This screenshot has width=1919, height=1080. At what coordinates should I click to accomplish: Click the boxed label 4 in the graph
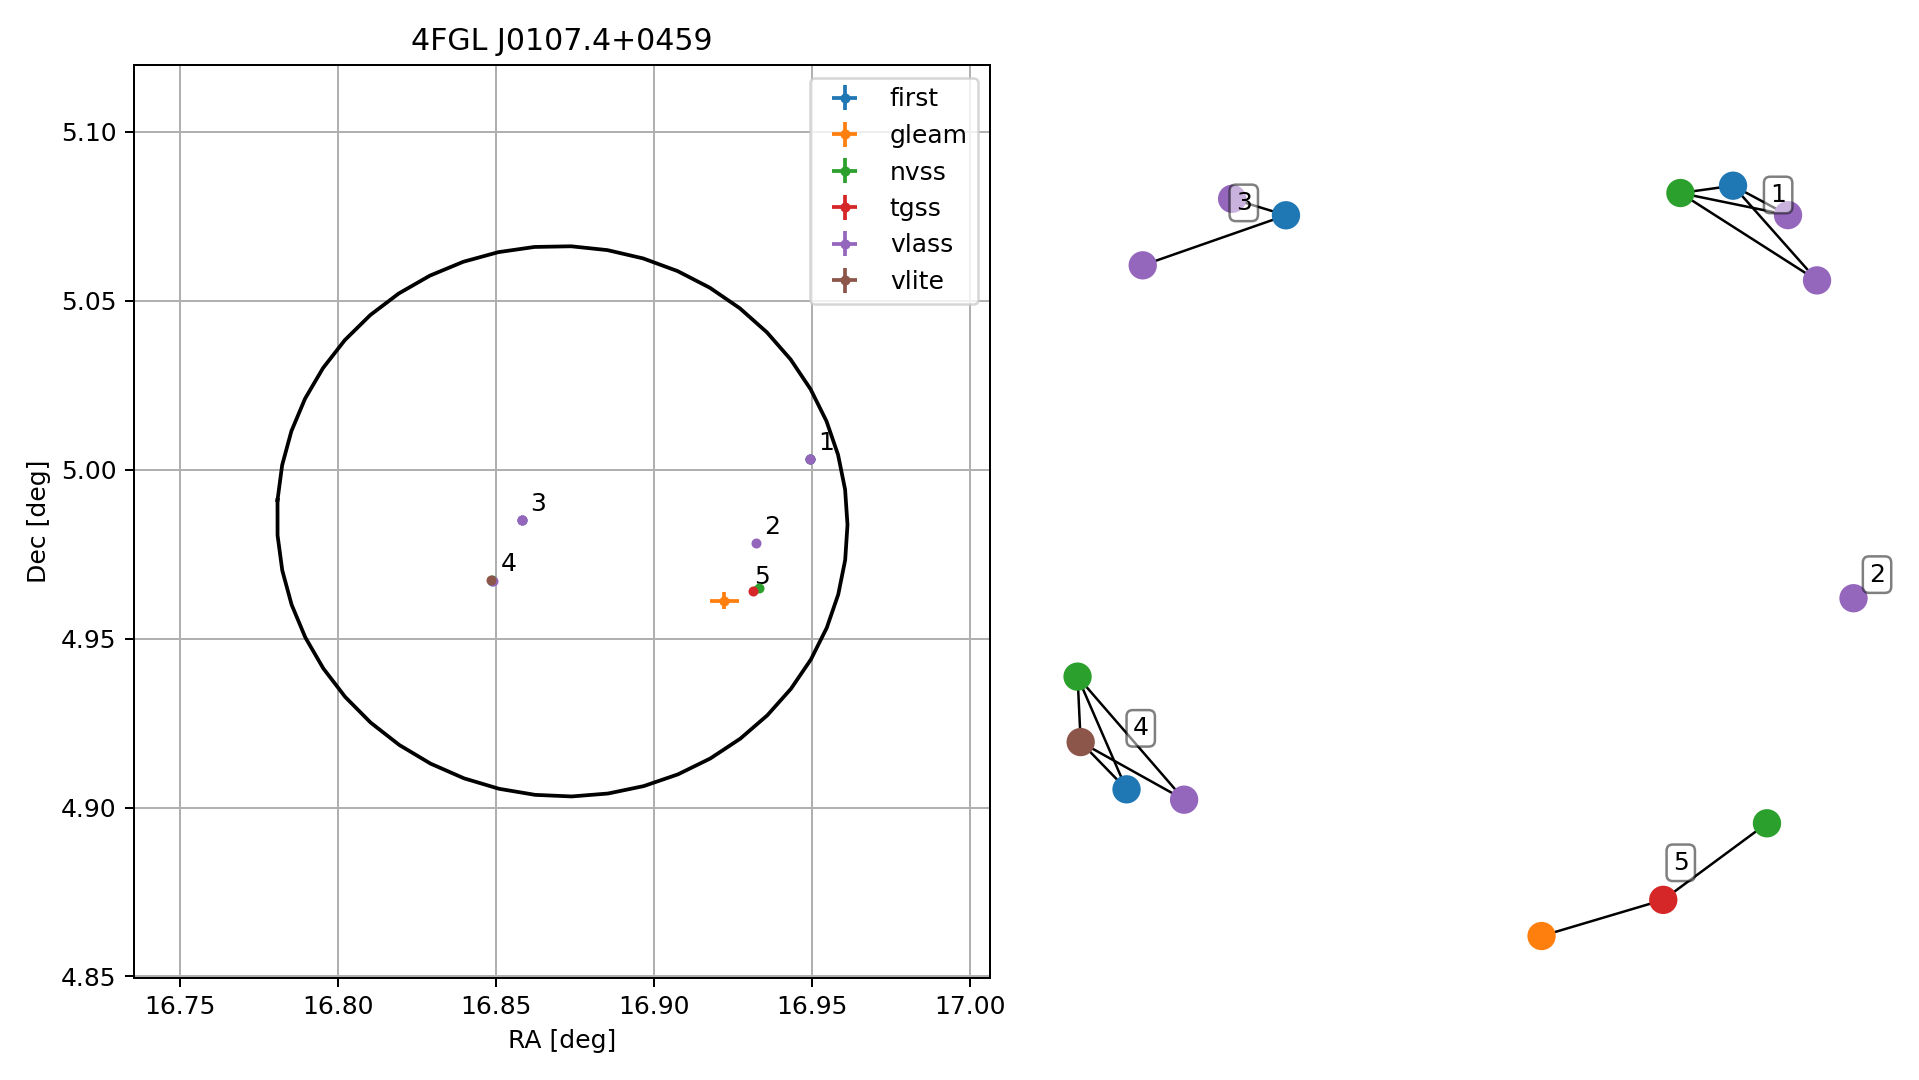click(x=1140, y=728)
